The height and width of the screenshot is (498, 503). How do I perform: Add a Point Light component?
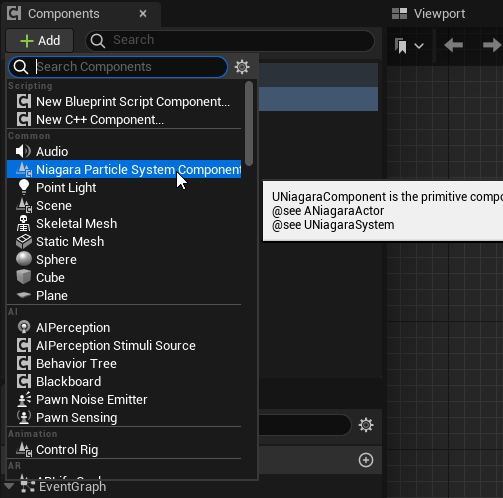[x=124, y=188]
